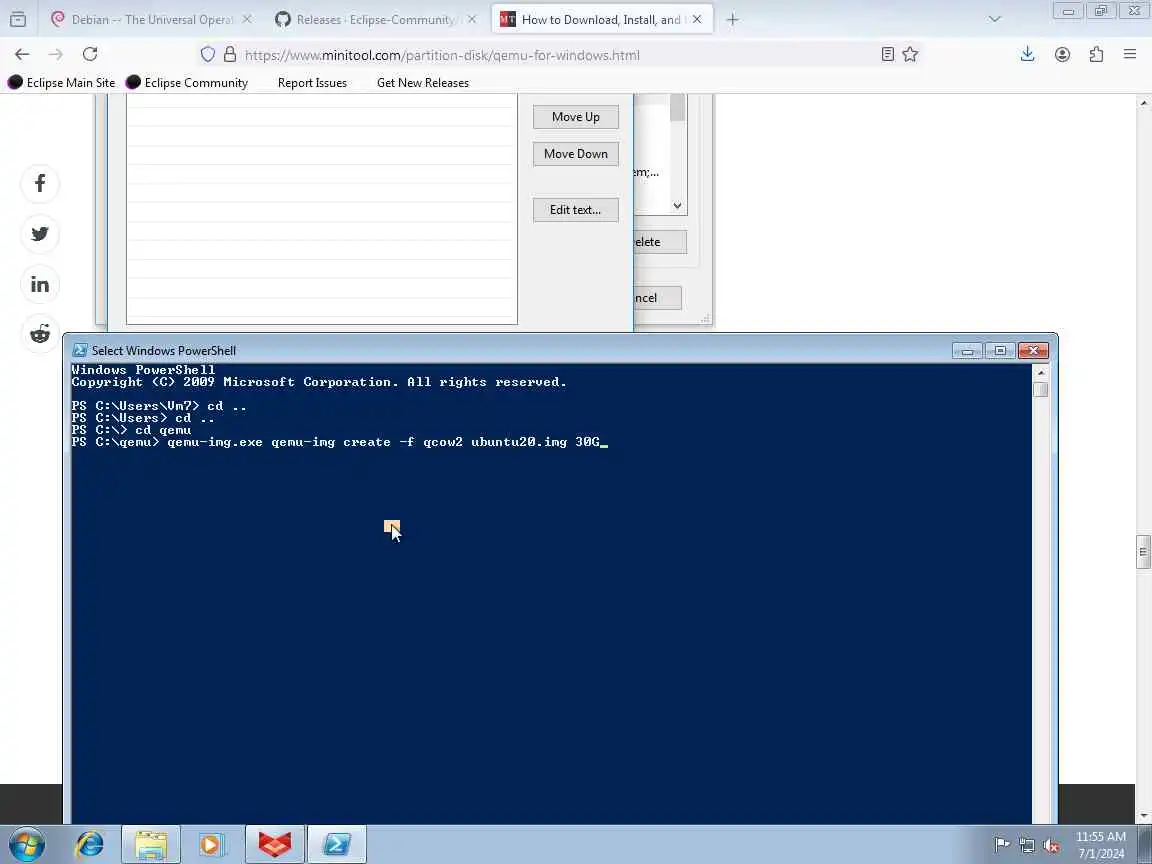Open Eclipse Main Site bookmark

pos(62,83)
